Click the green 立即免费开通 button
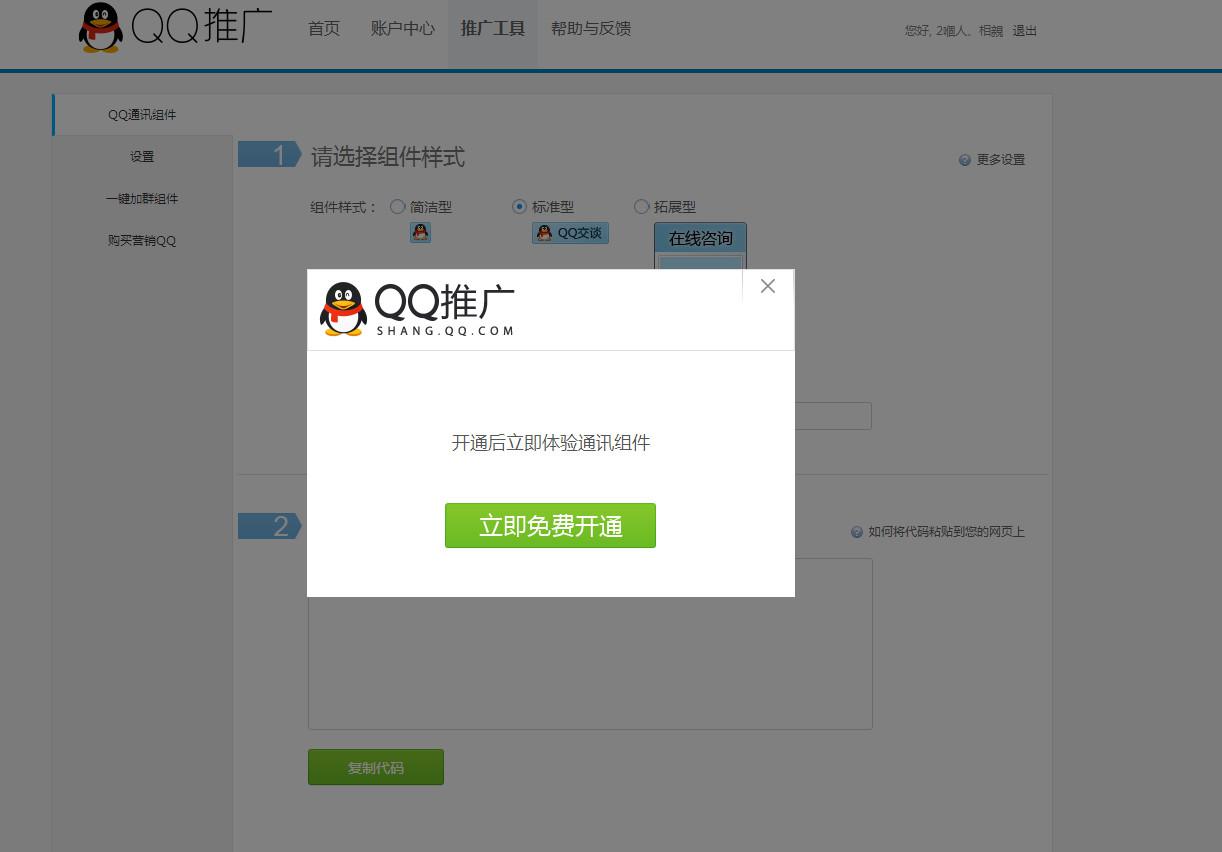 click(550, 526)
